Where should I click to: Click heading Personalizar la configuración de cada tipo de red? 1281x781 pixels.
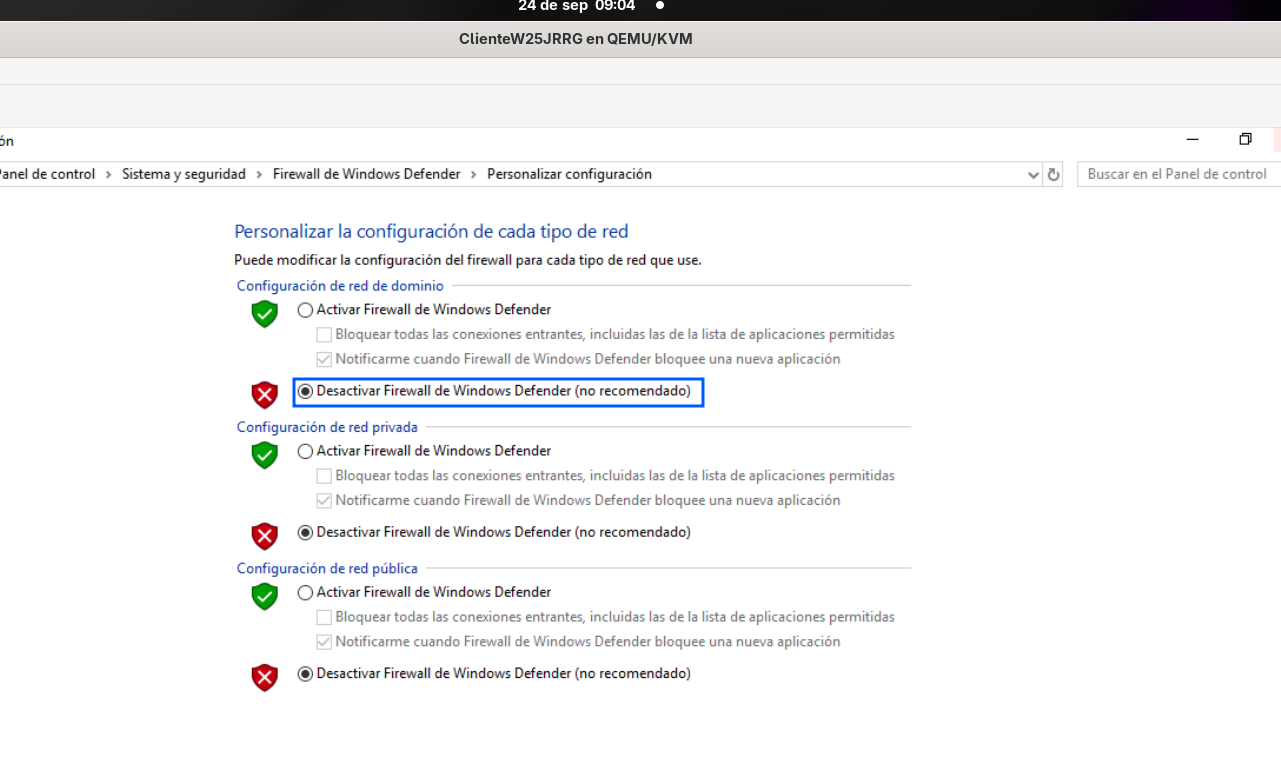431,232
